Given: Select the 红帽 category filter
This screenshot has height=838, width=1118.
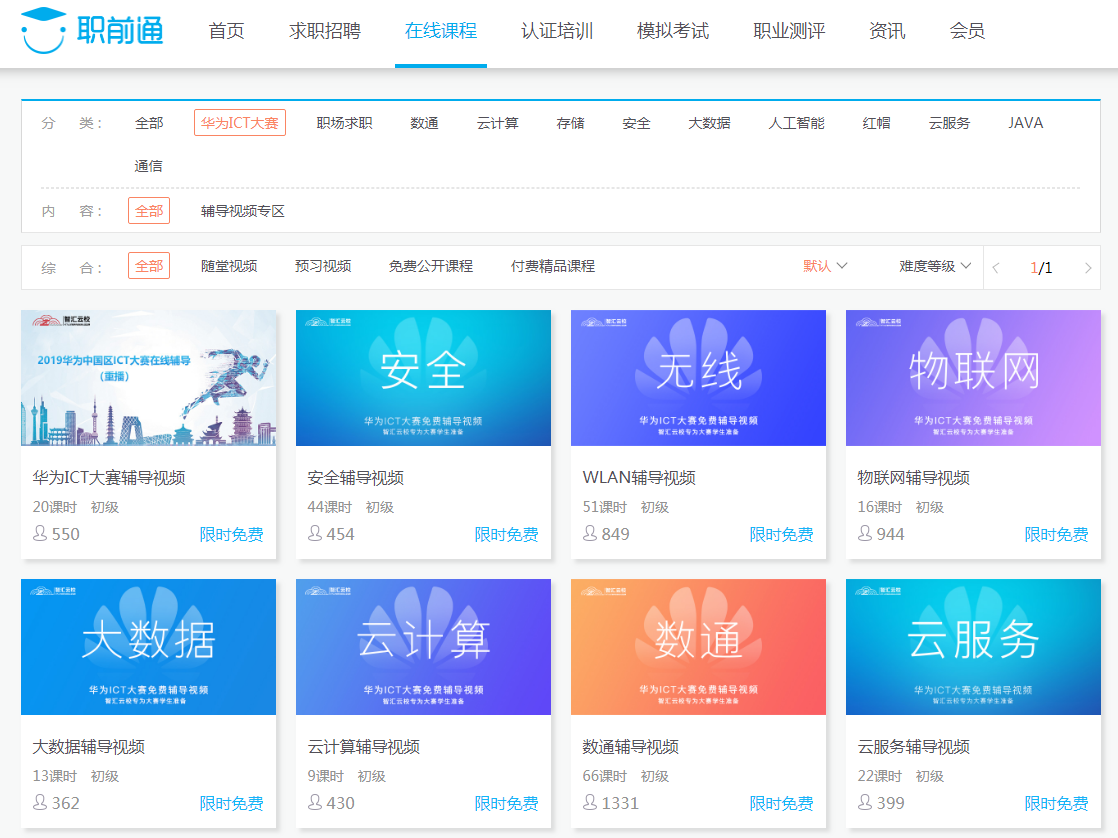Looking at the screenshot, I should click(x=876, y=123).
